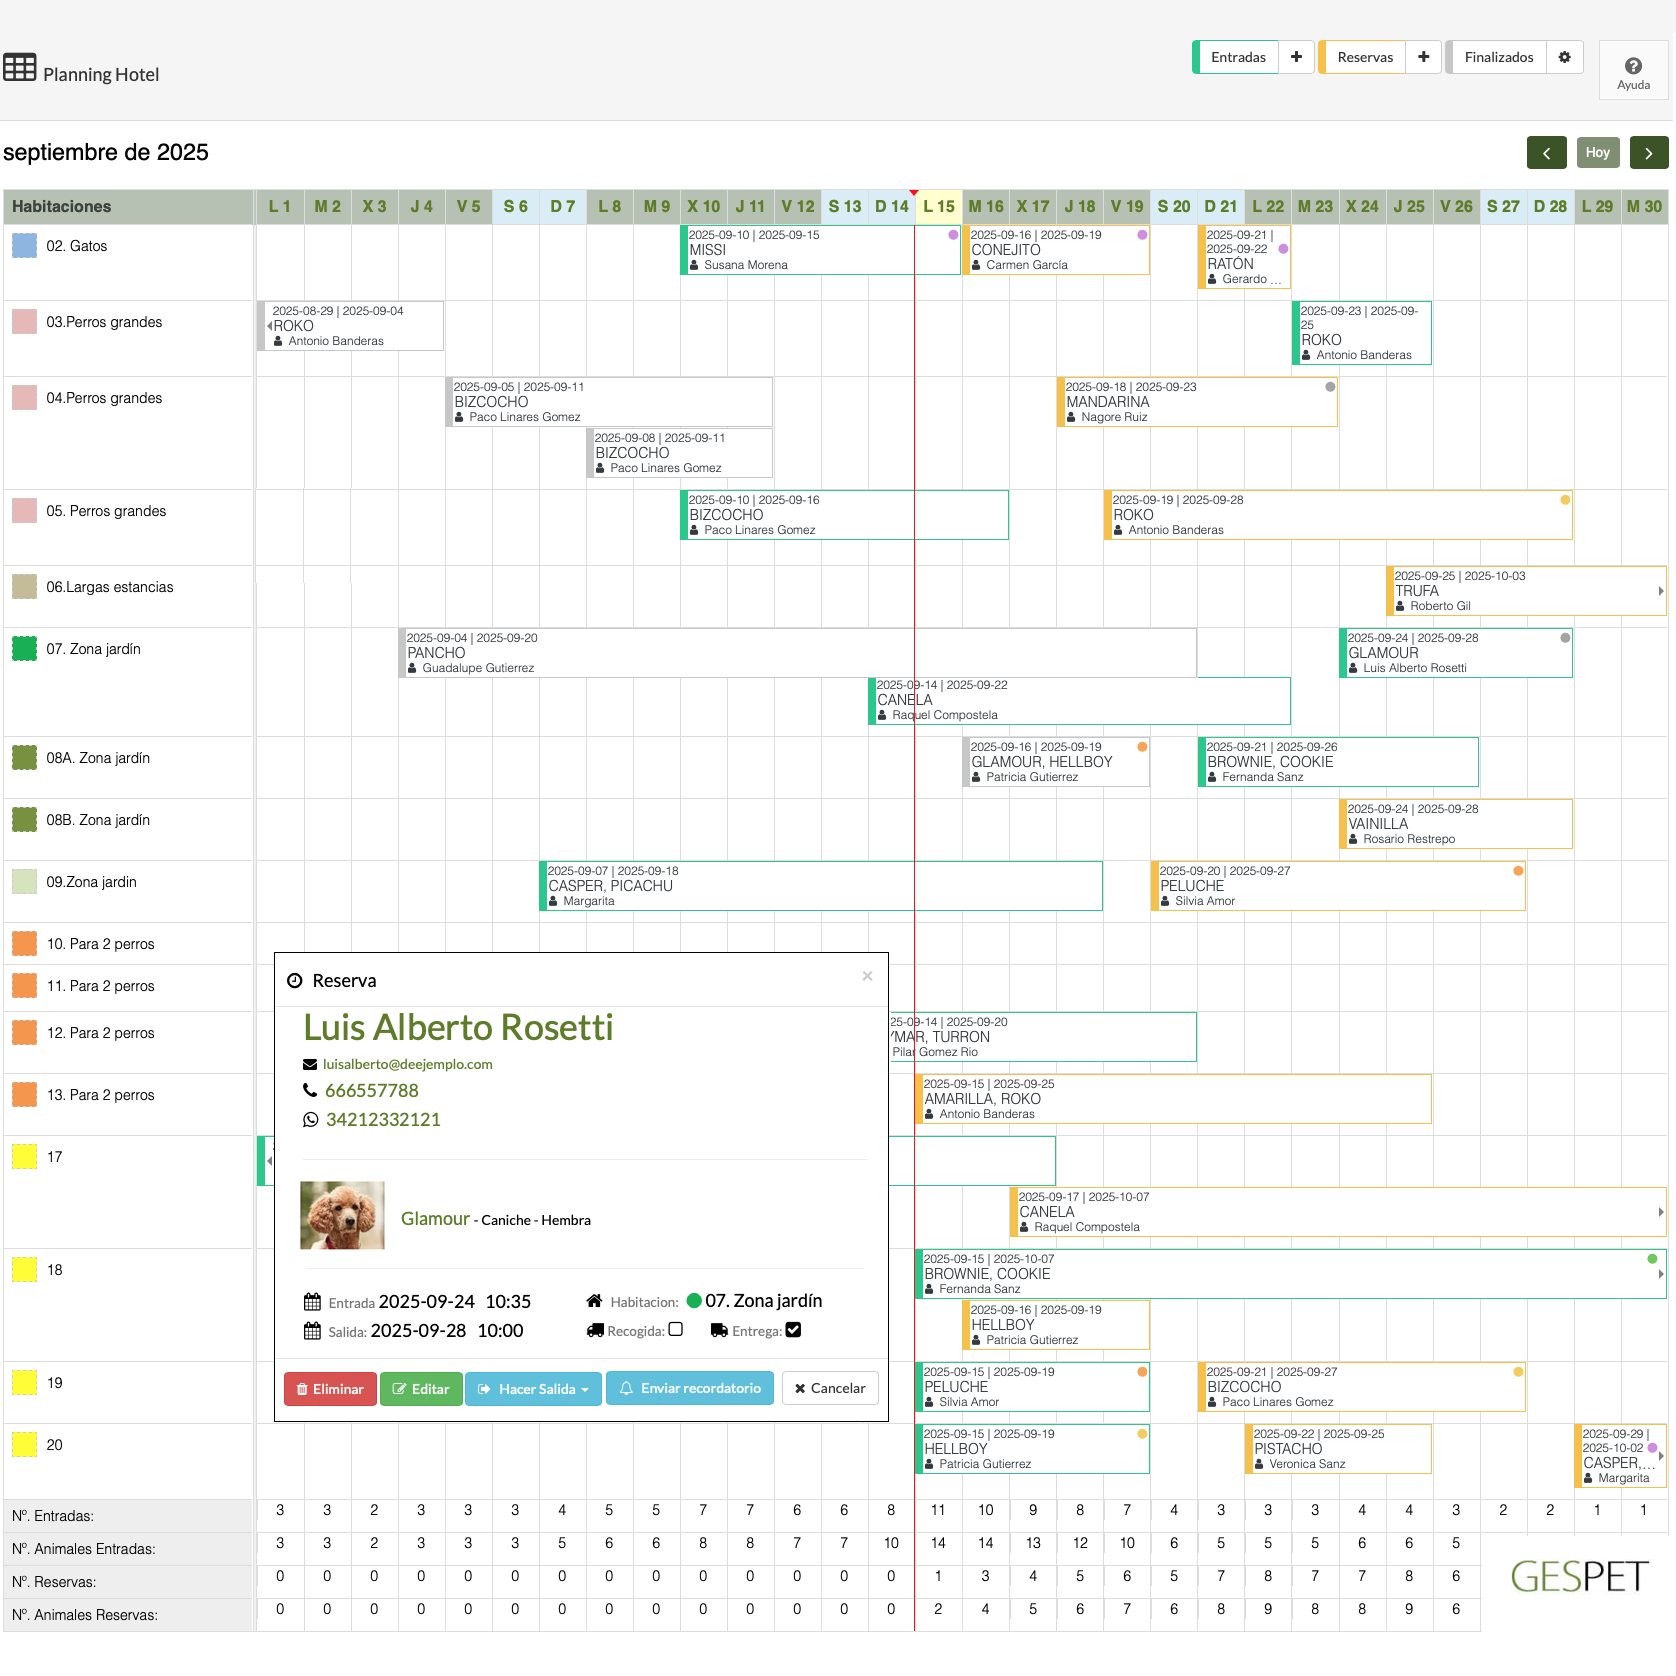This screenshot has height=1676, width=1676.
Task: Go to previous month with left arrow
Action: pos(1546,153)
